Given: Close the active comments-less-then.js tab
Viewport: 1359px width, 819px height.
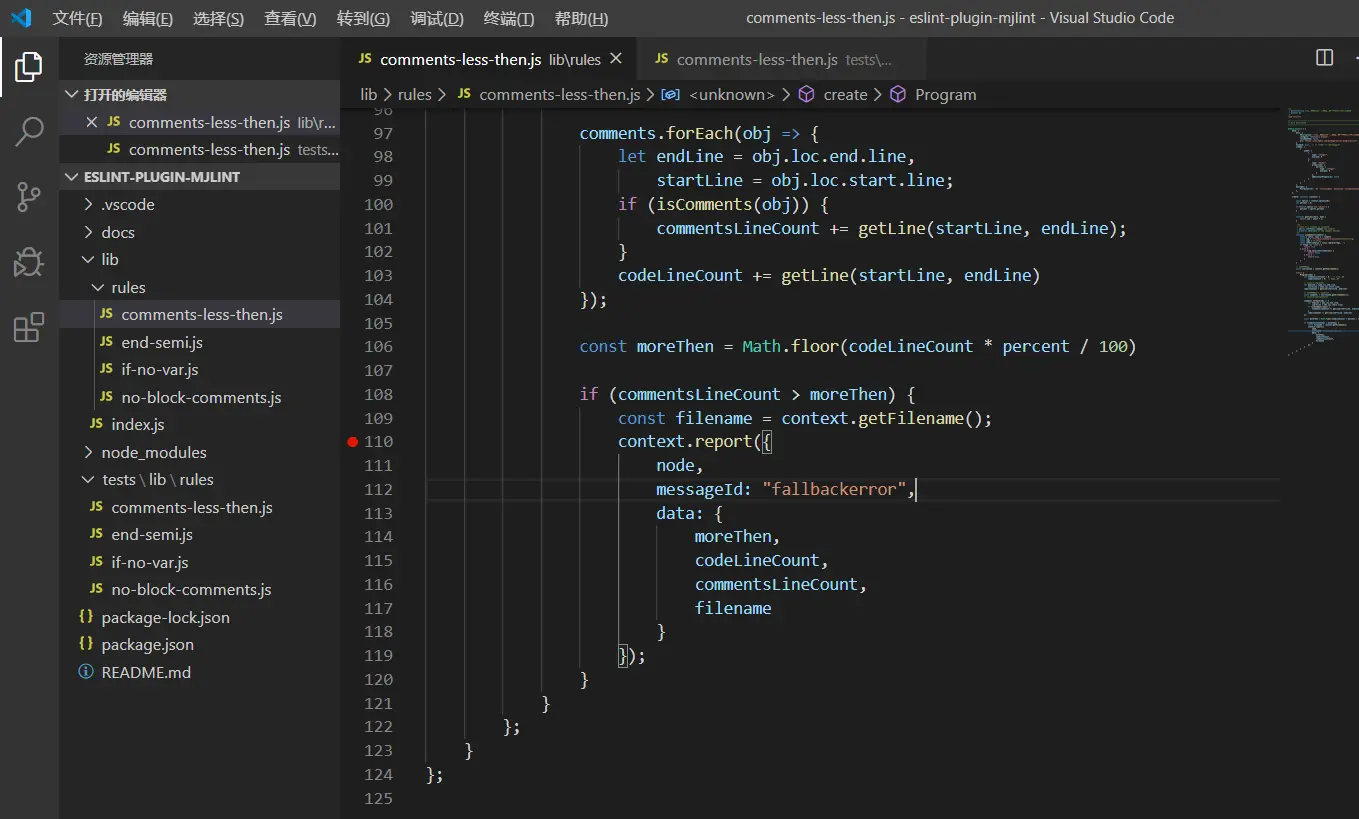Looking at the screenshot, I should (616, 59).
